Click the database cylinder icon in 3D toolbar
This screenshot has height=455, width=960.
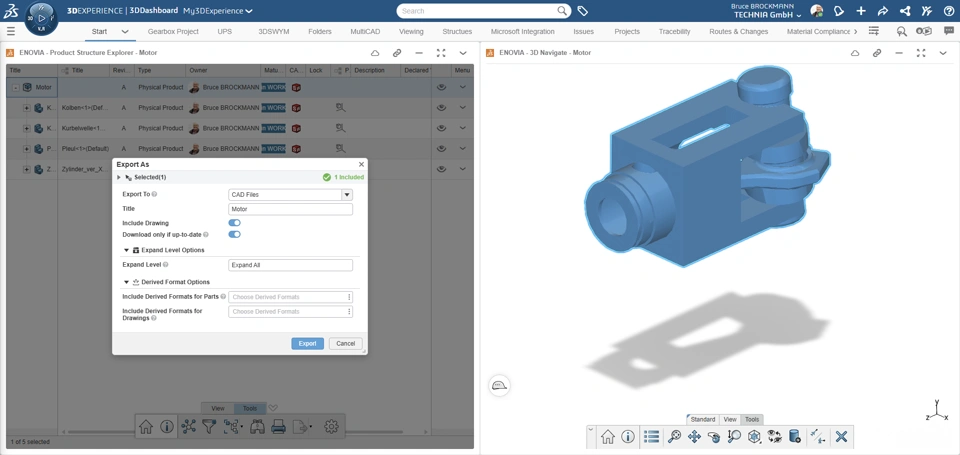pyautogui.click(x=794, y=437)
